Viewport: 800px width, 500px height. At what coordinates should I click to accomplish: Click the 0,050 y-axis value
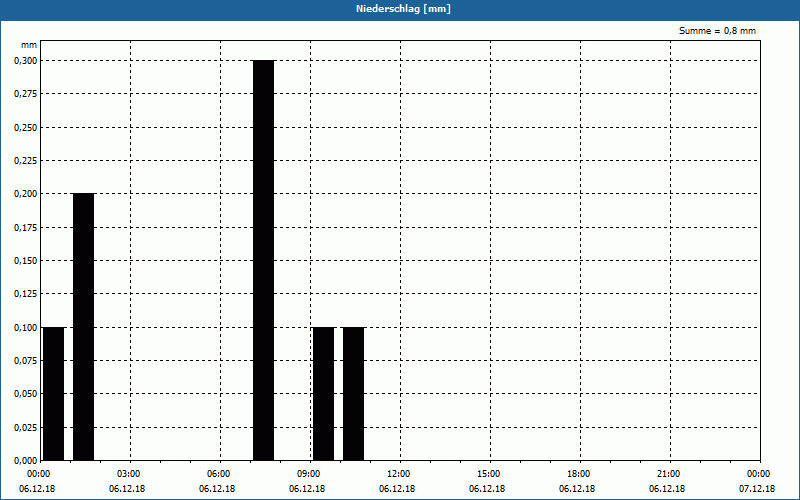[26, 394]
